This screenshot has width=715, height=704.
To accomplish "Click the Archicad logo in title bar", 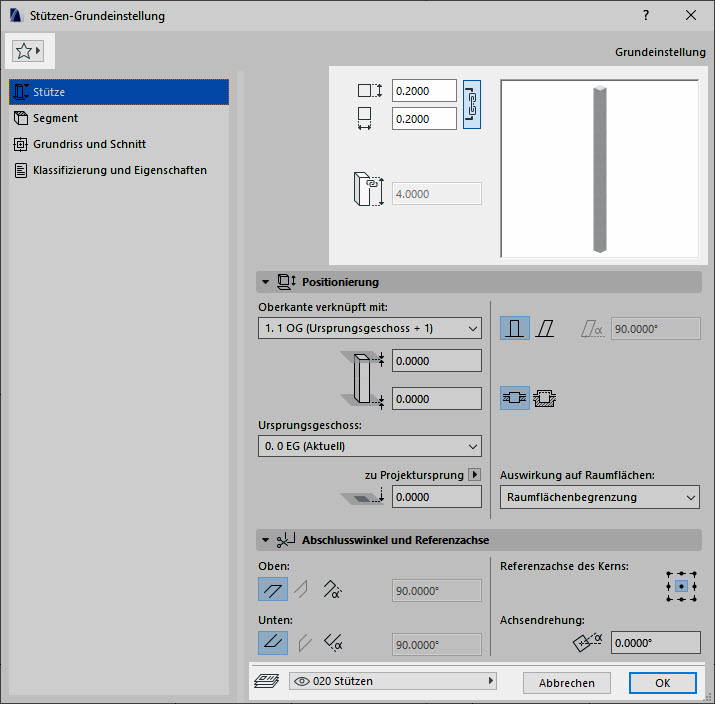I will point(16,16).
